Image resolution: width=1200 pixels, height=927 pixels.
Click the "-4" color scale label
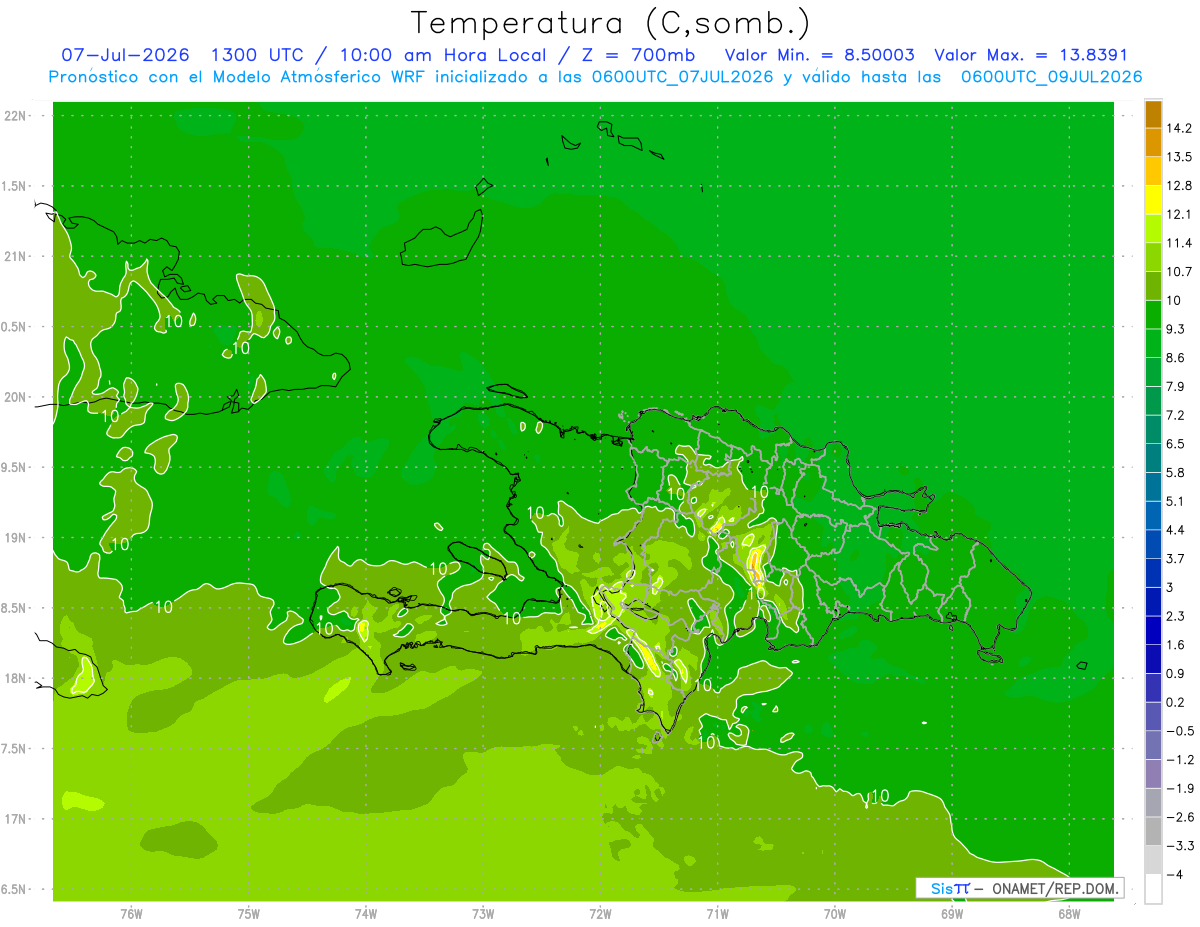click(x=1174, y=874)
